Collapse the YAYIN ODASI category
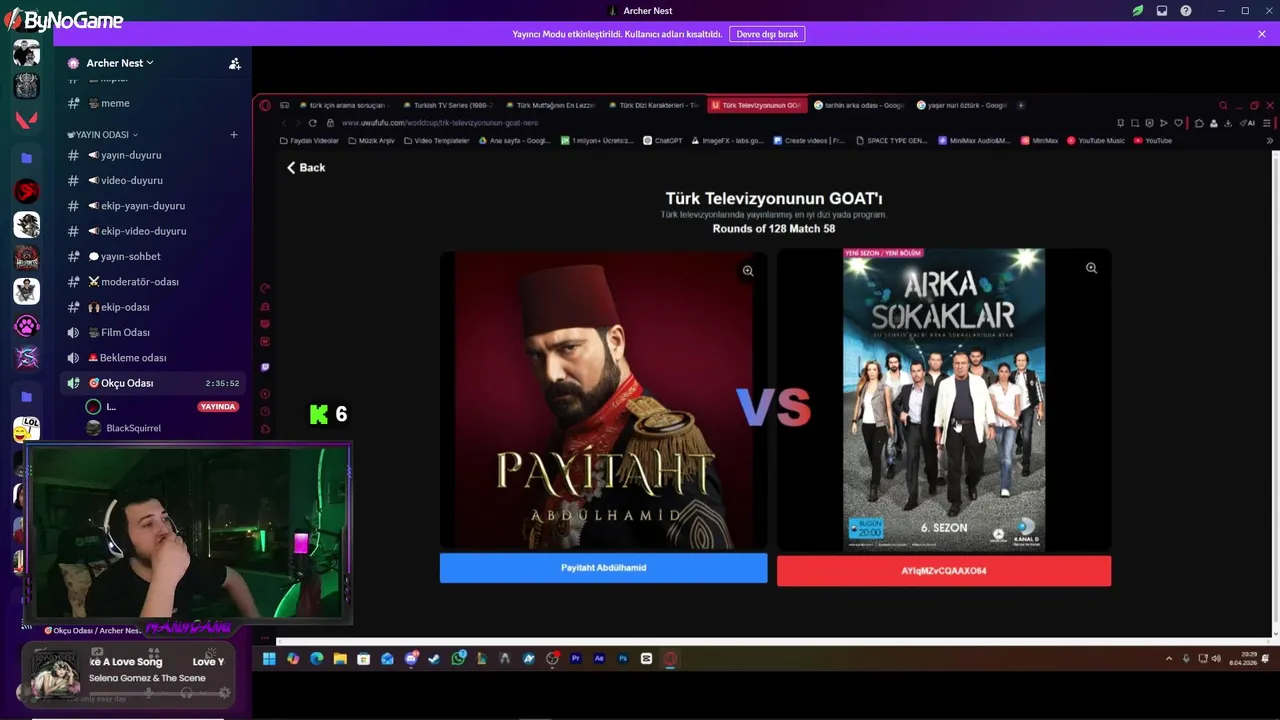The width and height of the screenshot is (1280, 720). coord(102,134)
